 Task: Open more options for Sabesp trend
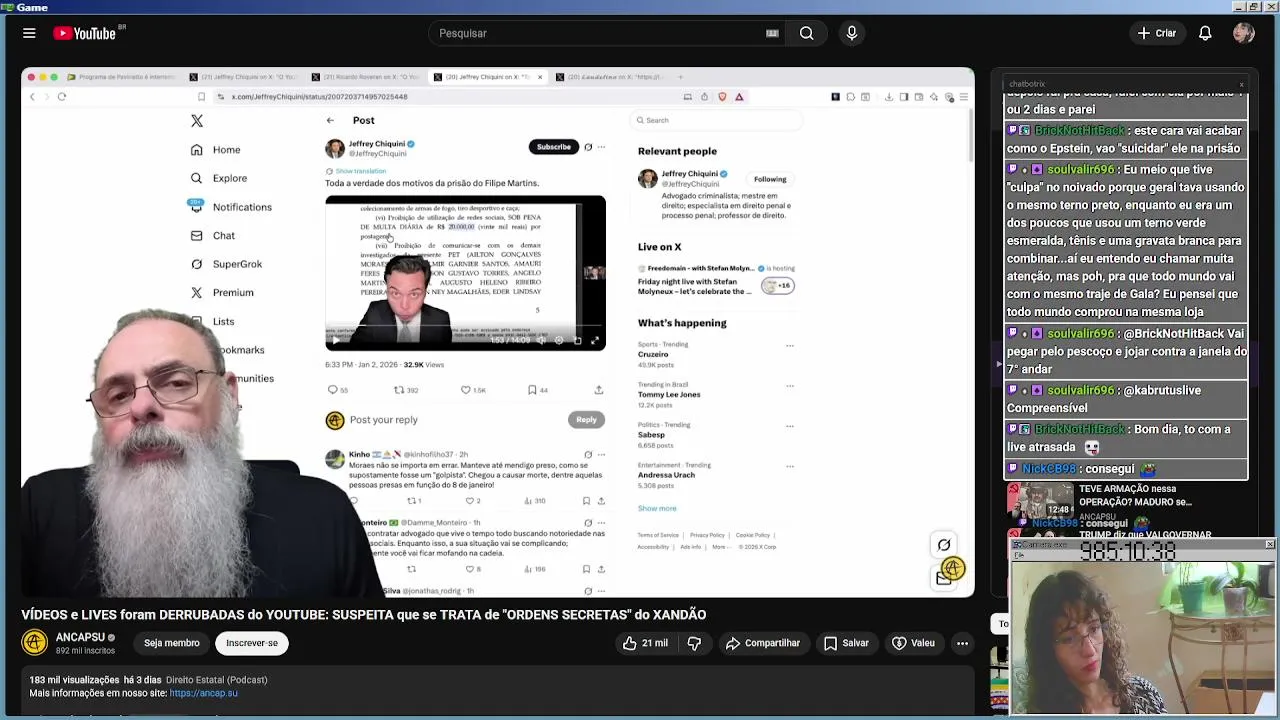coord(789,426)
